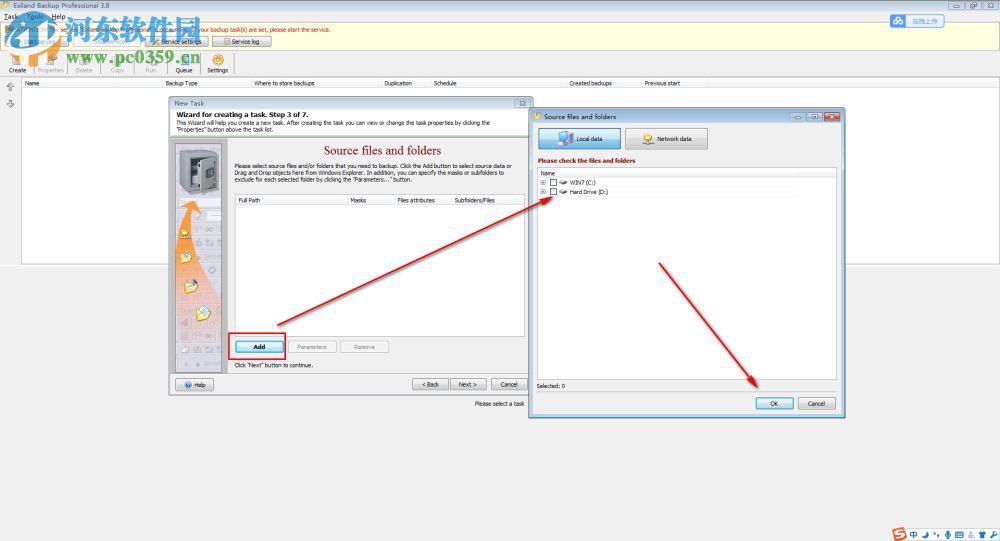The height and width of the screenshot is (541, 1000).
Task: Click the keyboard icon in system tray
Action: (959, 535)
